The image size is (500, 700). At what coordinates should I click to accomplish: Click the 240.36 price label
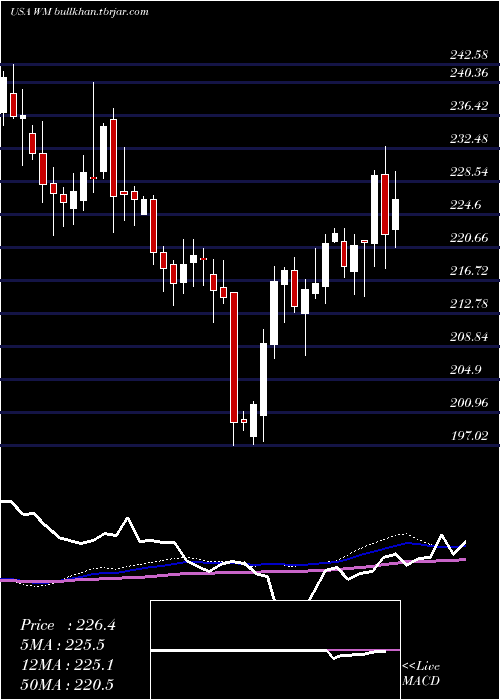pos(469,73)
